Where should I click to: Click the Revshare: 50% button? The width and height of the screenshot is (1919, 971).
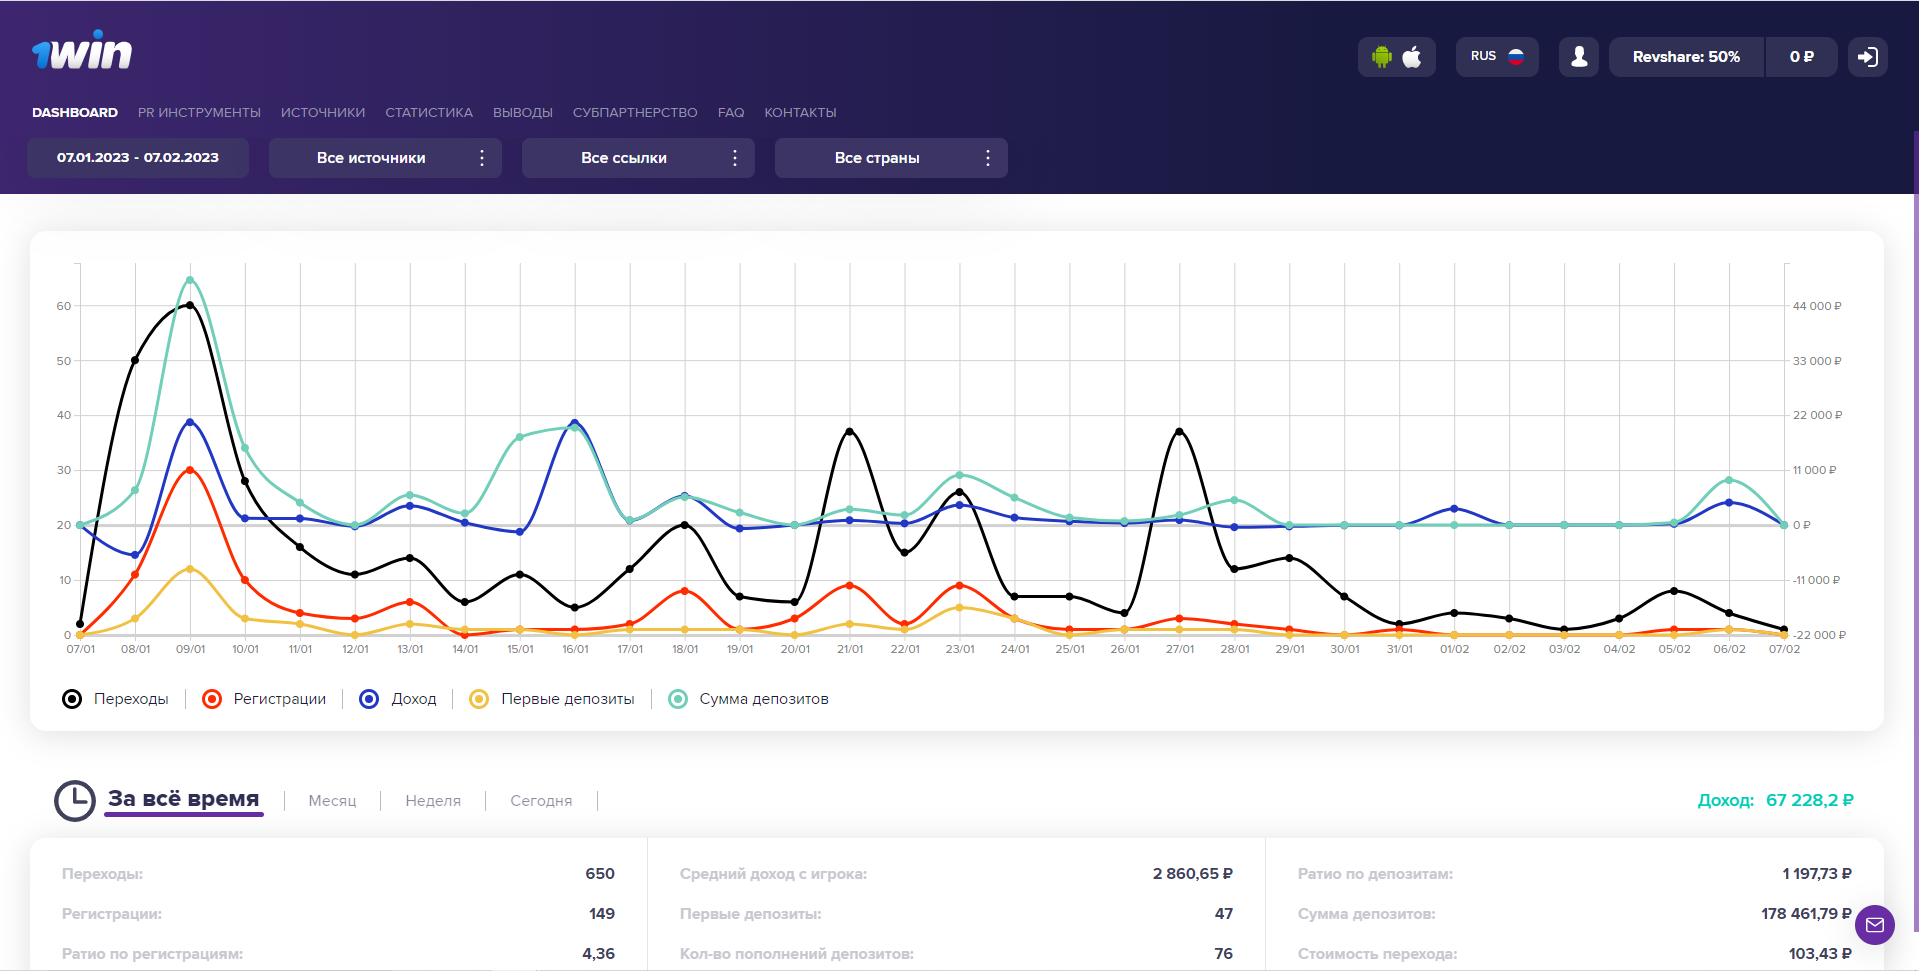pos(1686,57)
